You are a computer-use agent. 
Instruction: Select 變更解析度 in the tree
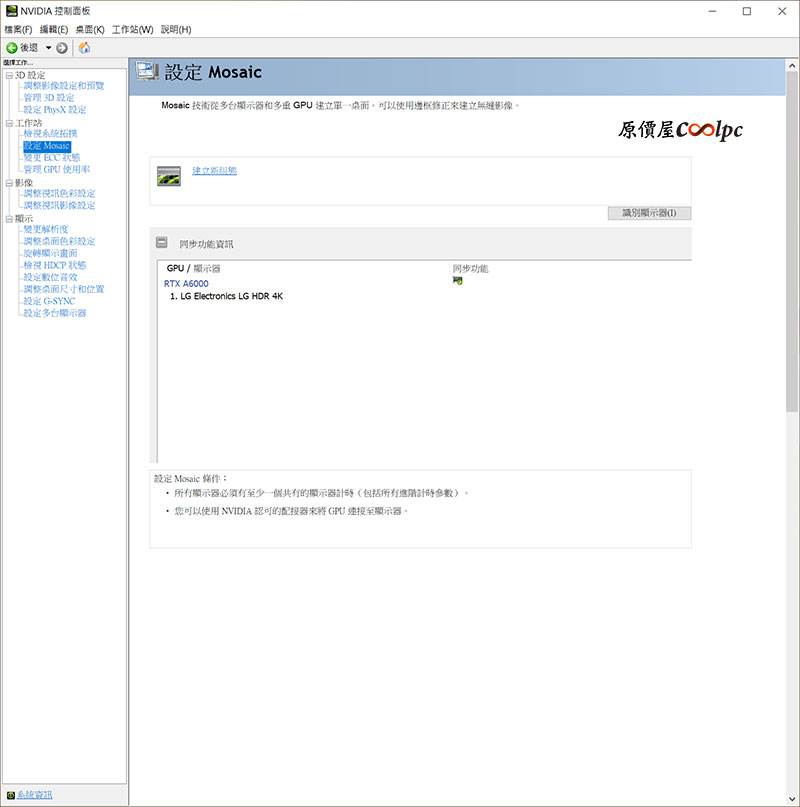[46, 229]
